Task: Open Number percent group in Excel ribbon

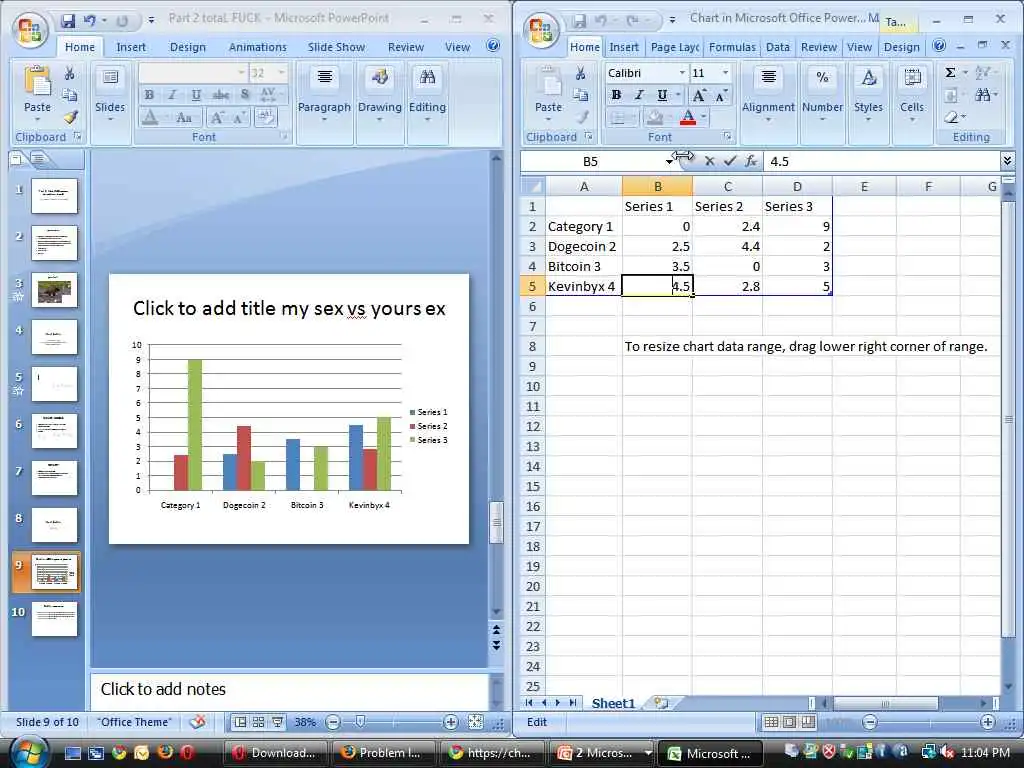Action: click(x=822, y=94)
